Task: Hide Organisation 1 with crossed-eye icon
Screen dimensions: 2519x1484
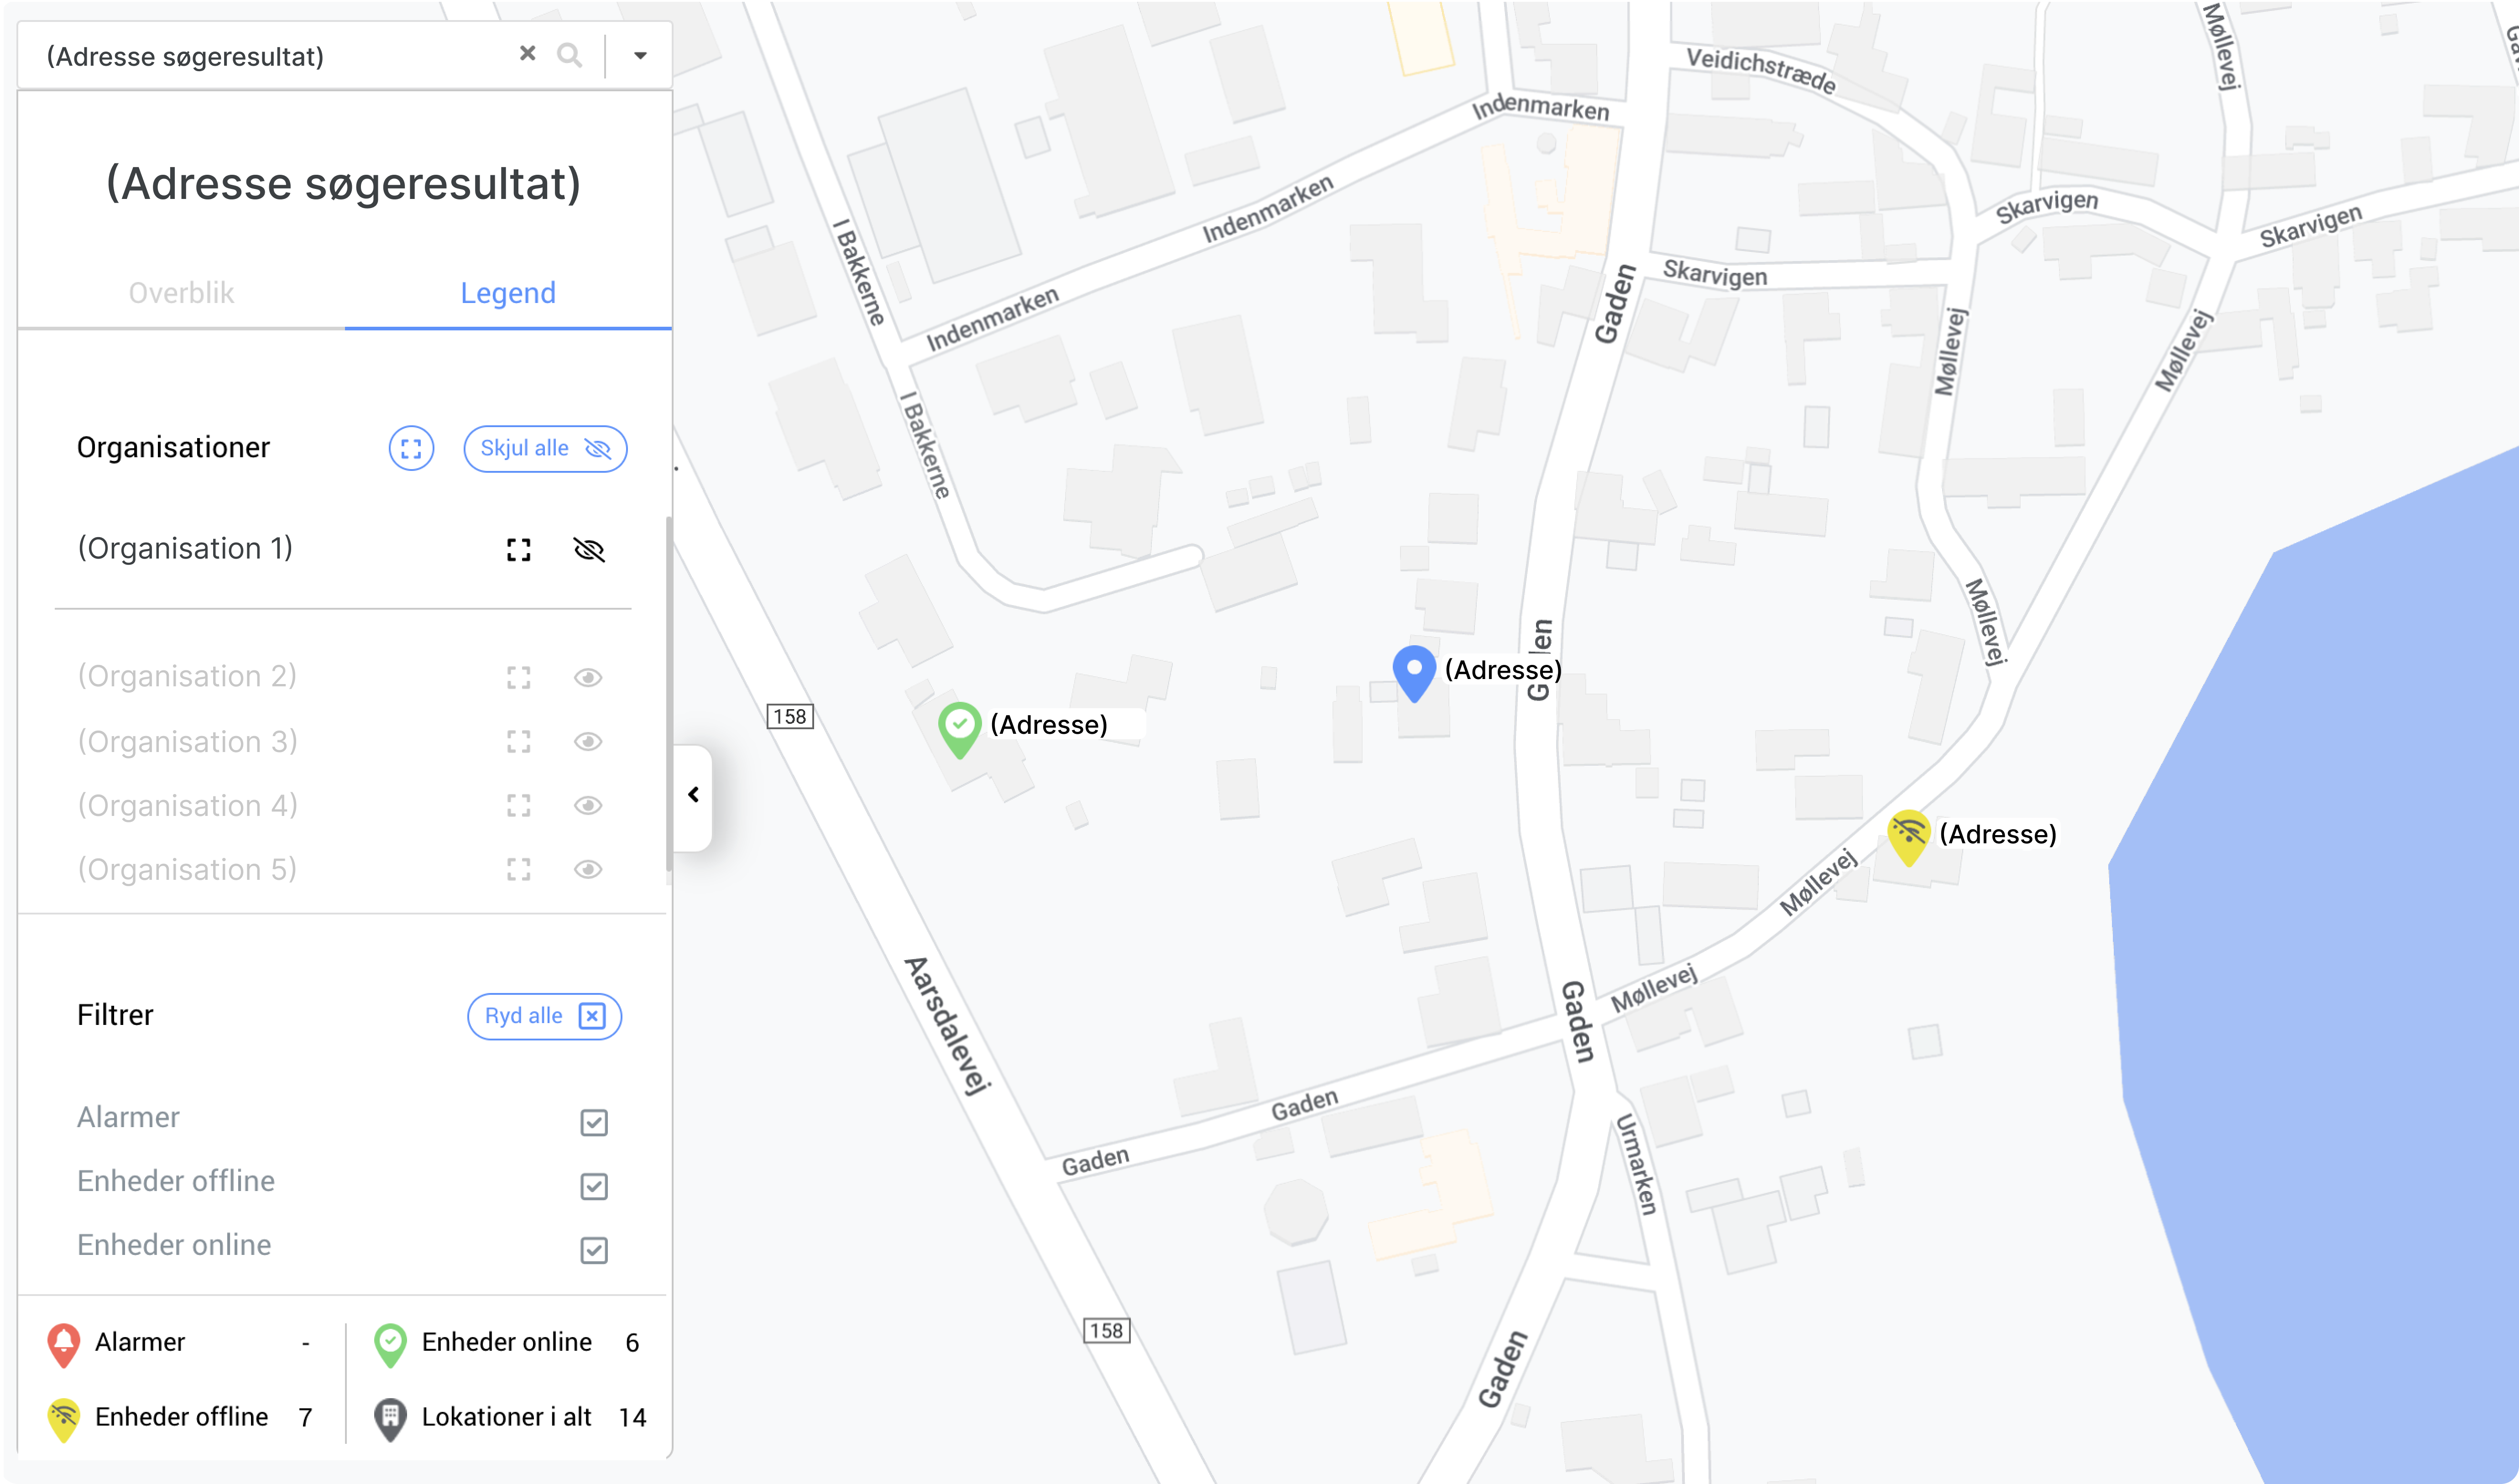Action: (x=589, y=550)
